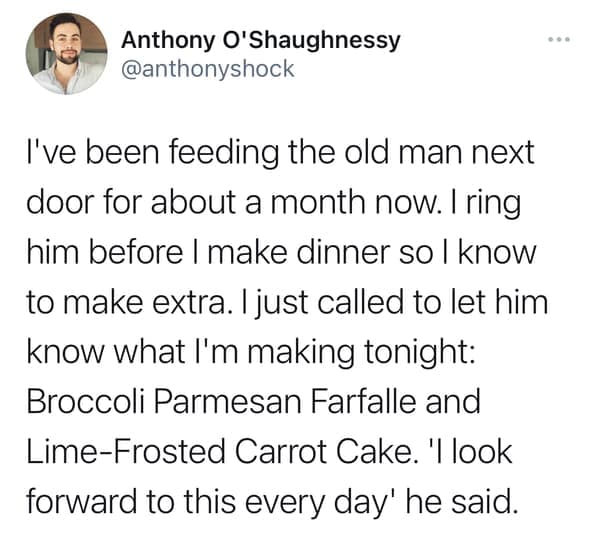Click the word "Broccoli" in the tweet
599x535 pixels.
(x=86, y=402)
